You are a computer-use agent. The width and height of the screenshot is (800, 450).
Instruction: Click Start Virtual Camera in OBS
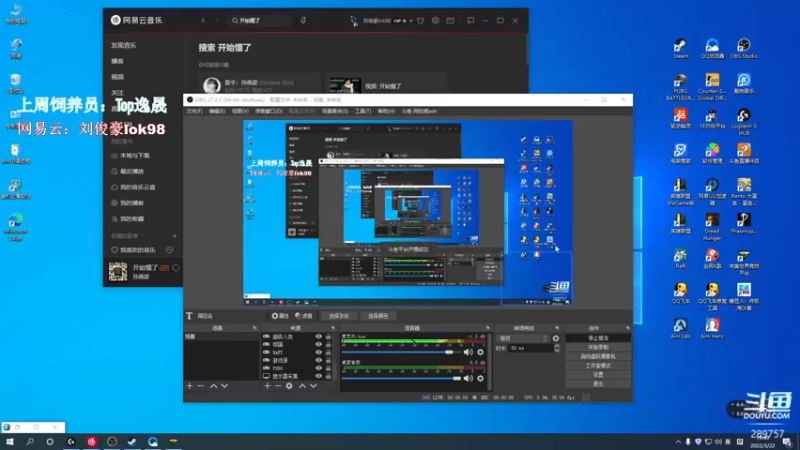point(598,357)
